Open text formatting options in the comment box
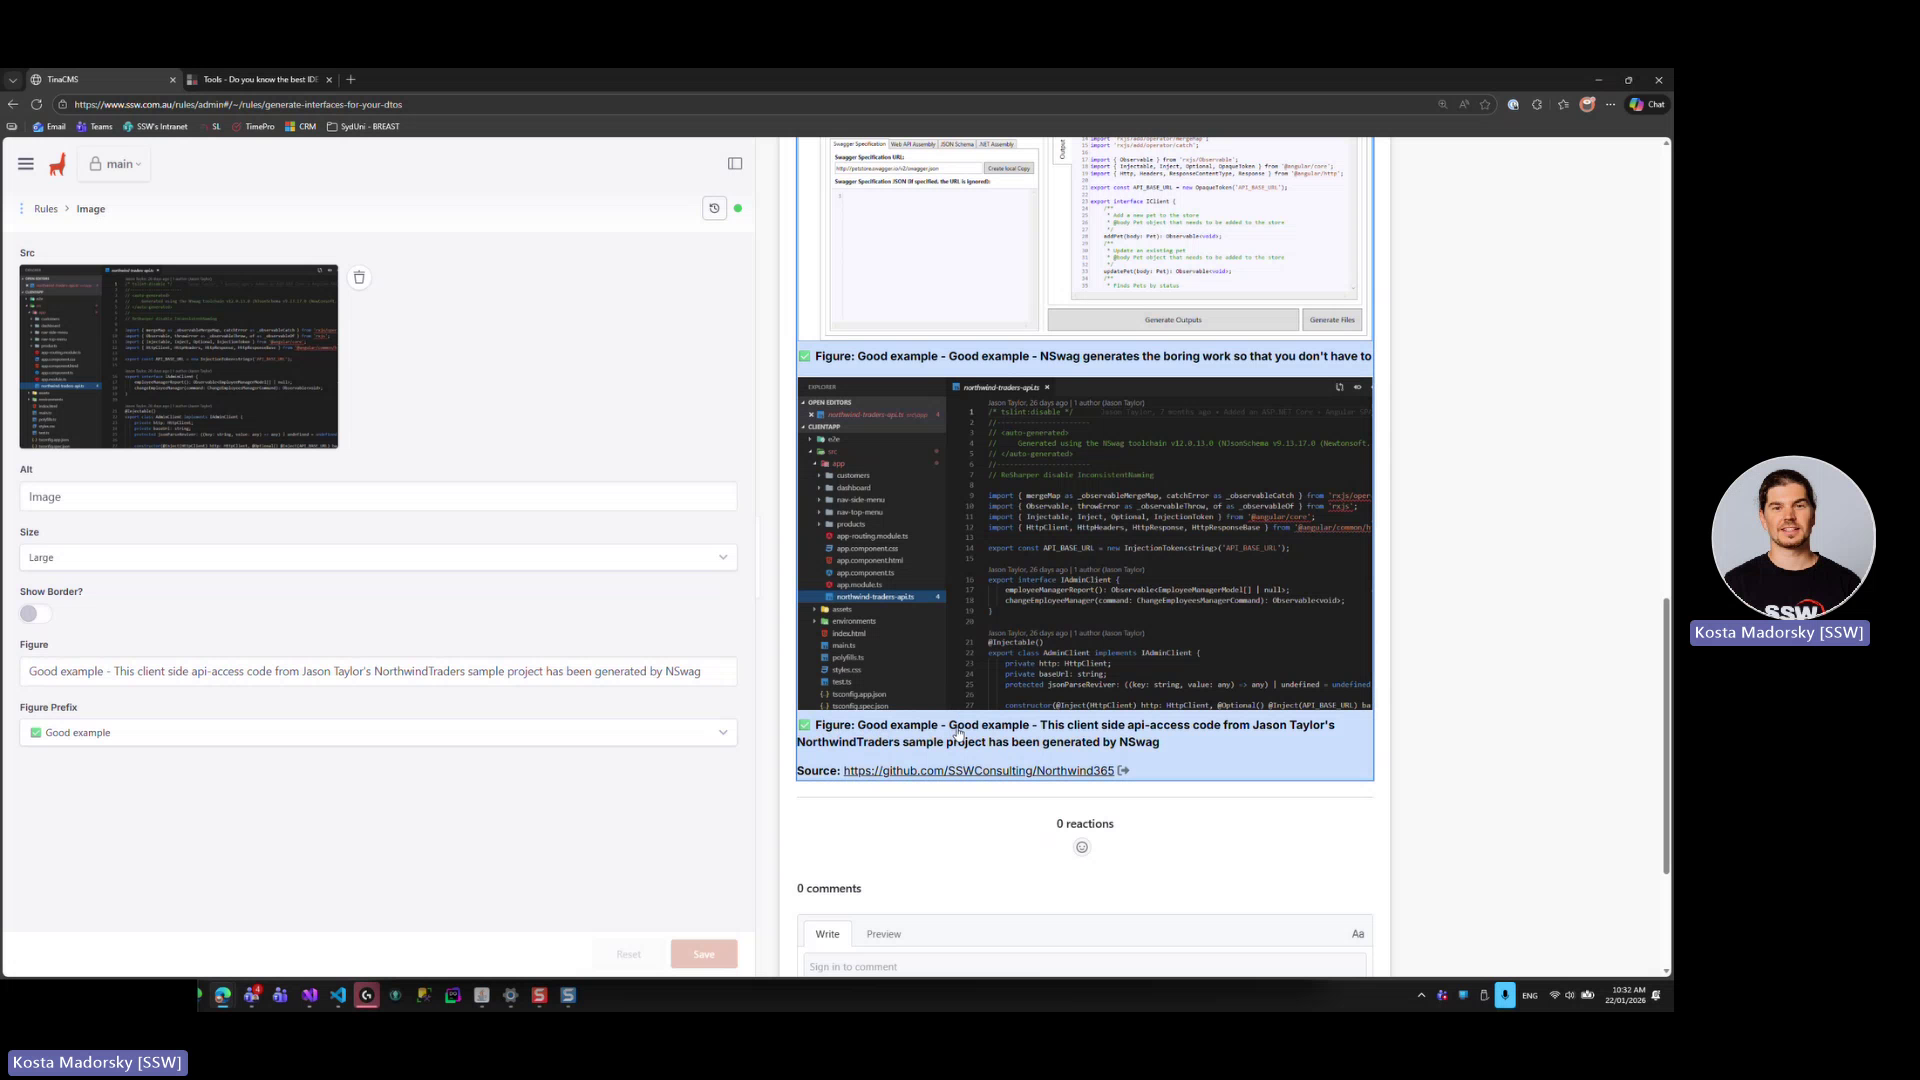The height and width of the screenshot is (1080, 1920). (1357, 933)
